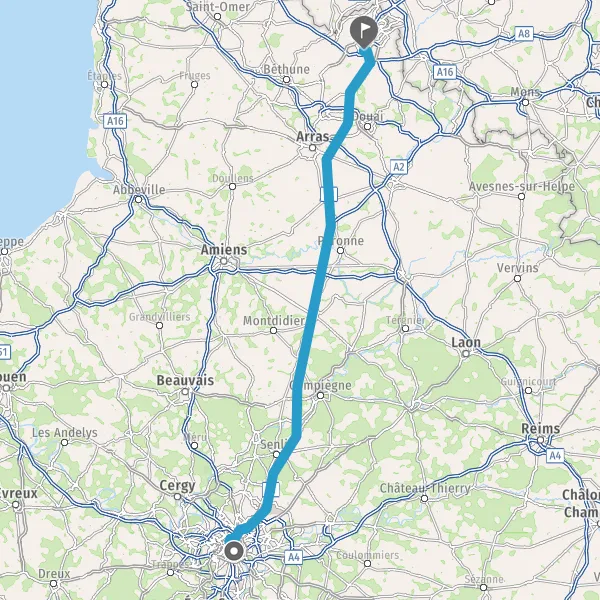
Task: Select the Amiens city label
Action: [224, 250]
